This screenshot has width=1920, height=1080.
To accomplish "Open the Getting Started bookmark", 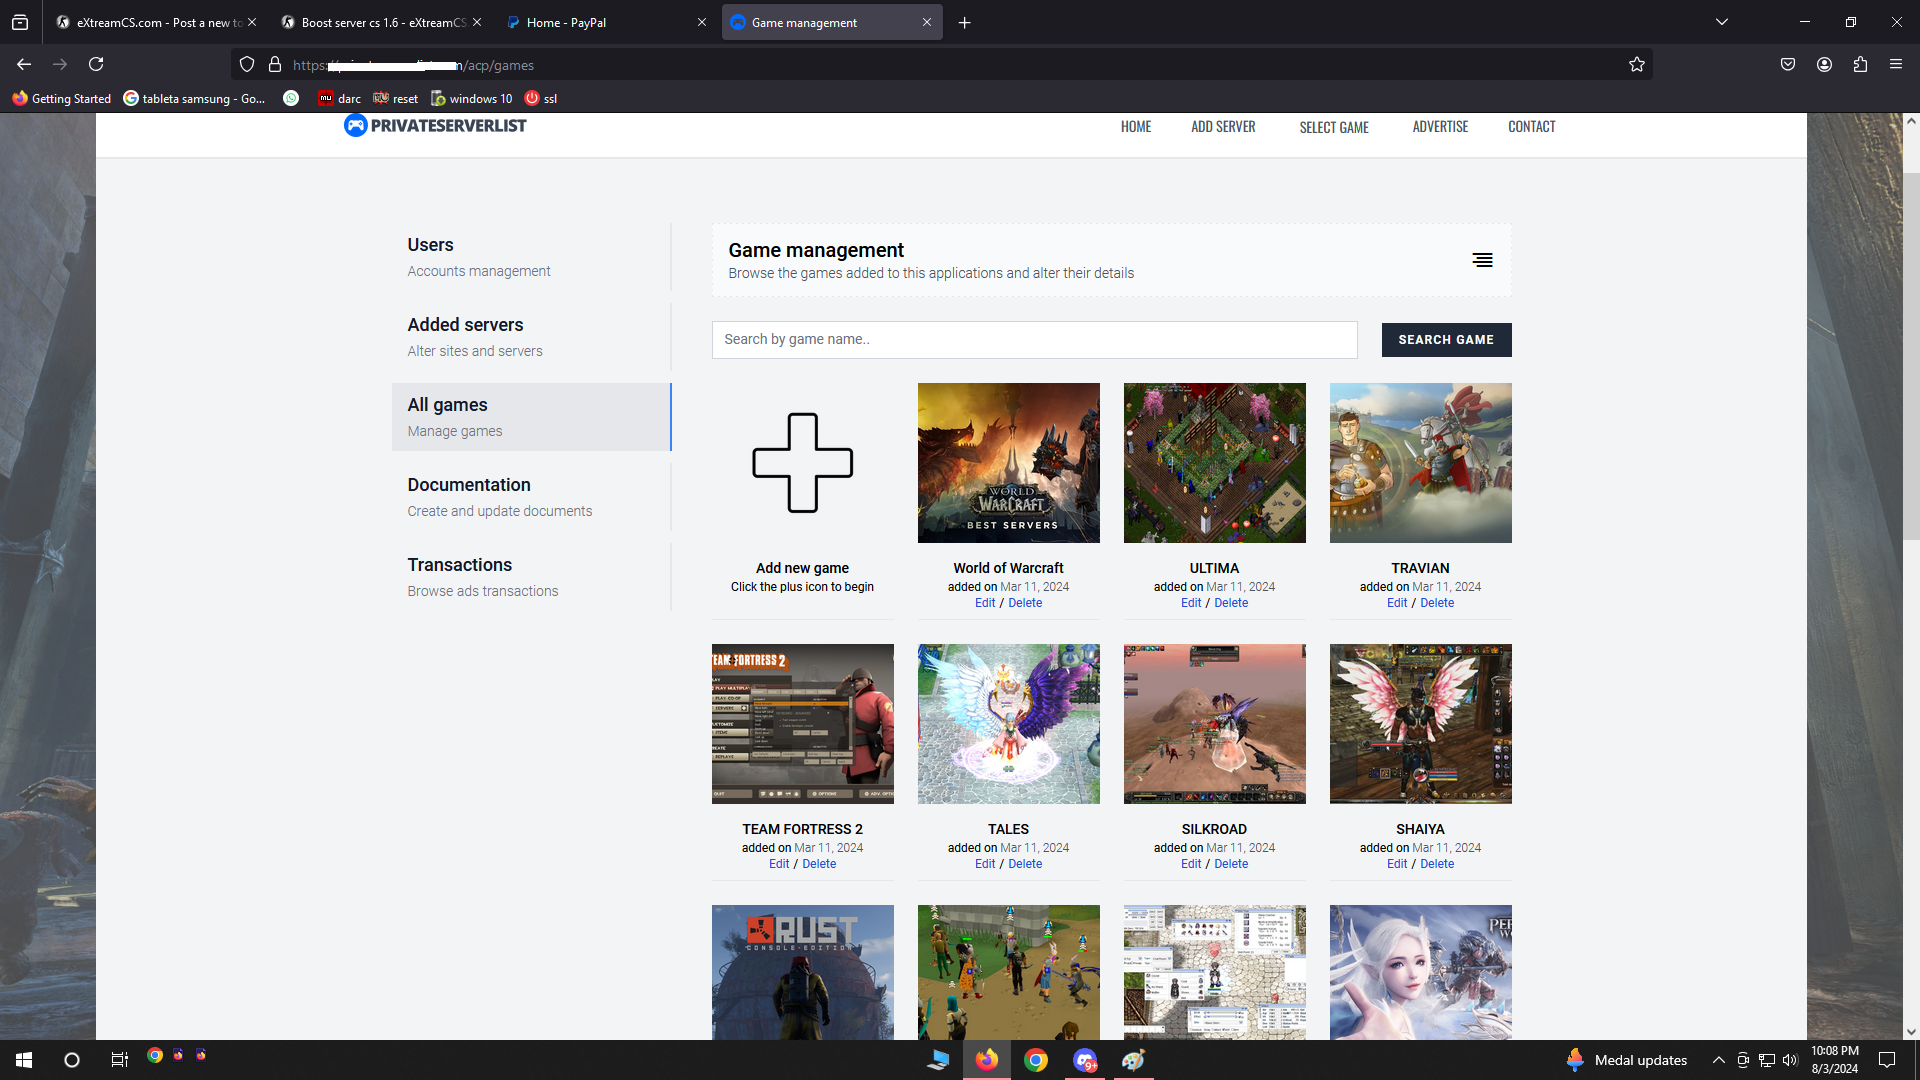I will coord(62,98).
